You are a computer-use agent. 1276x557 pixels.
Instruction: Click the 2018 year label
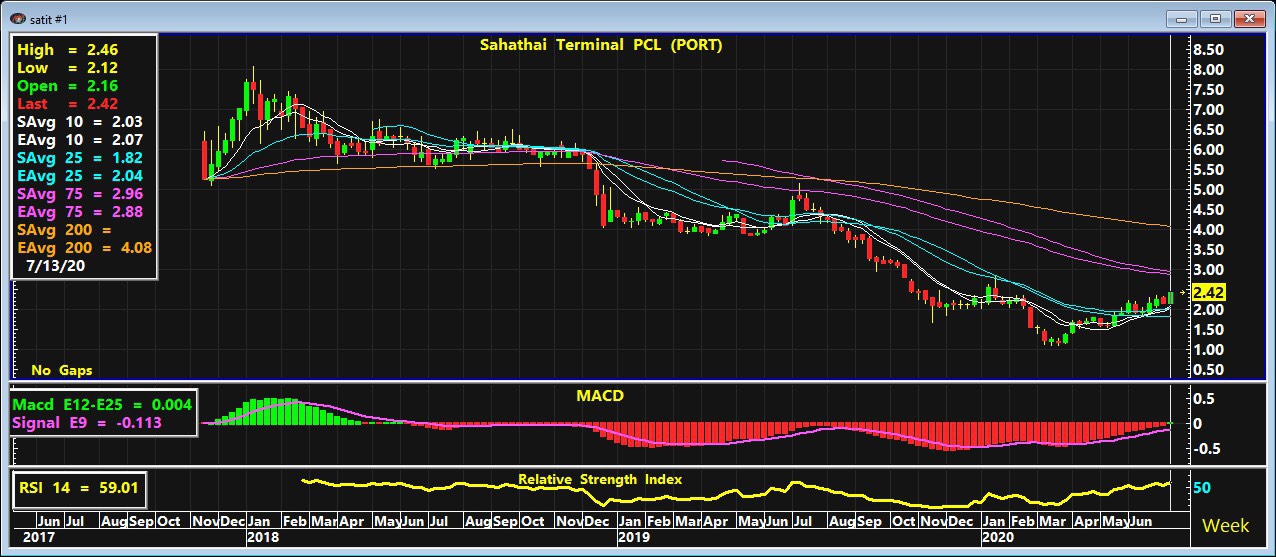[x=261, y=538]
